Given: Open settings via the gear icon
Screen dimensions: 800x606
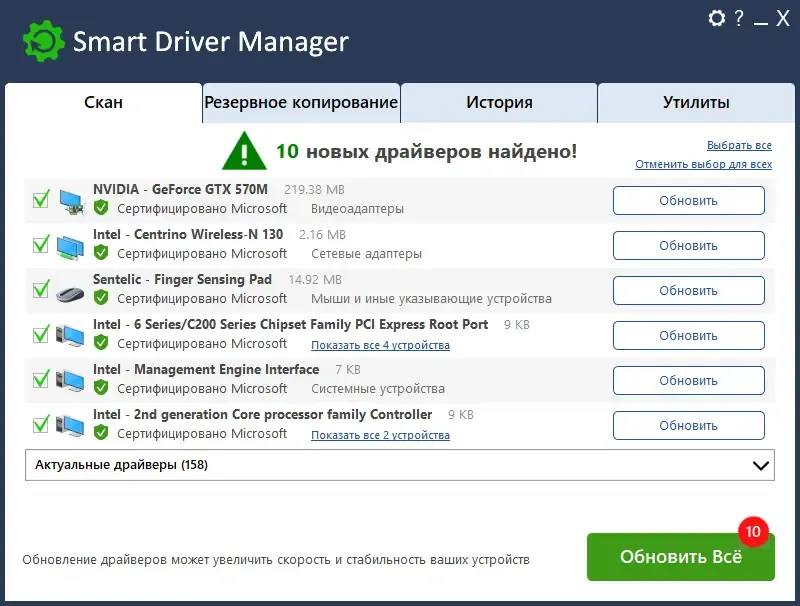Looking at the screenshot, I should coord(716,18).
